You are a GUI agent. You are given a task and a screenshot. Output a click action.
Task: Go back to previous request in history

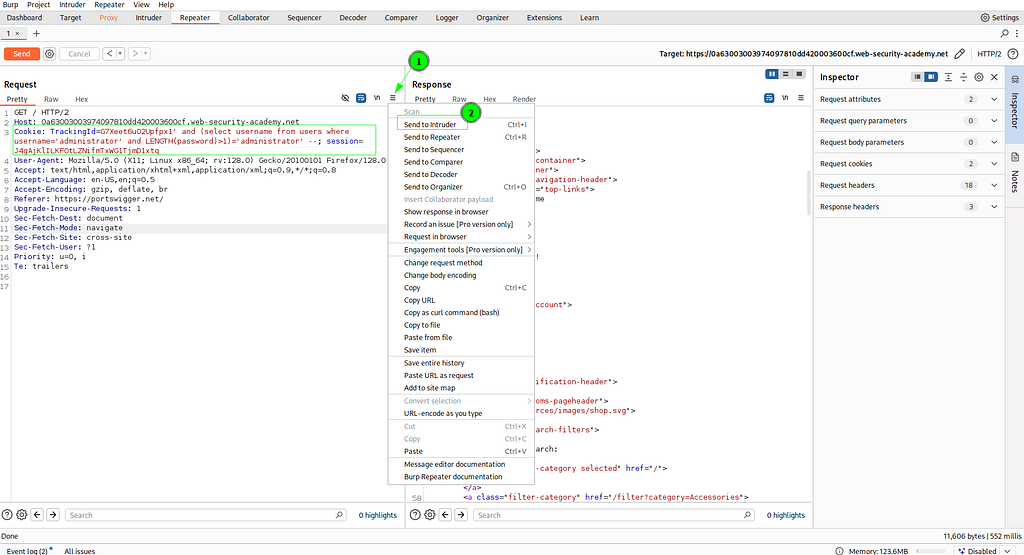(x=109, y=54)
